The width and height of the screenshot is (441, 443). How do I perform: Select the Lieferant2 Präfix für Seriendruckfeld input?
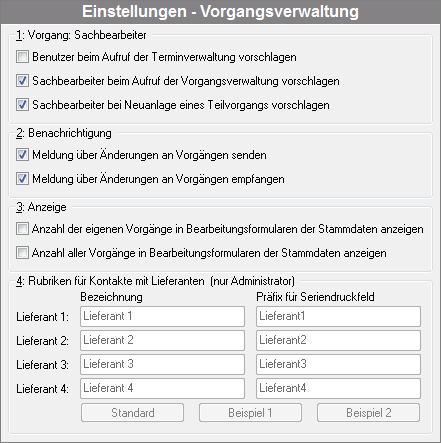338,340
